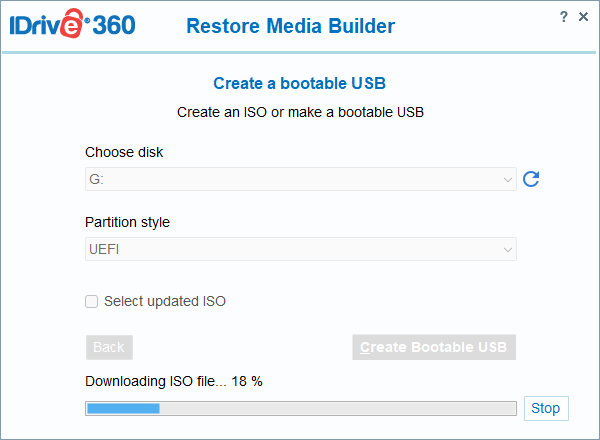Image resolution: width=600 pixels, height=440 pixels.
Task: Click the Choose disk label
Action: tap(124, 152)
